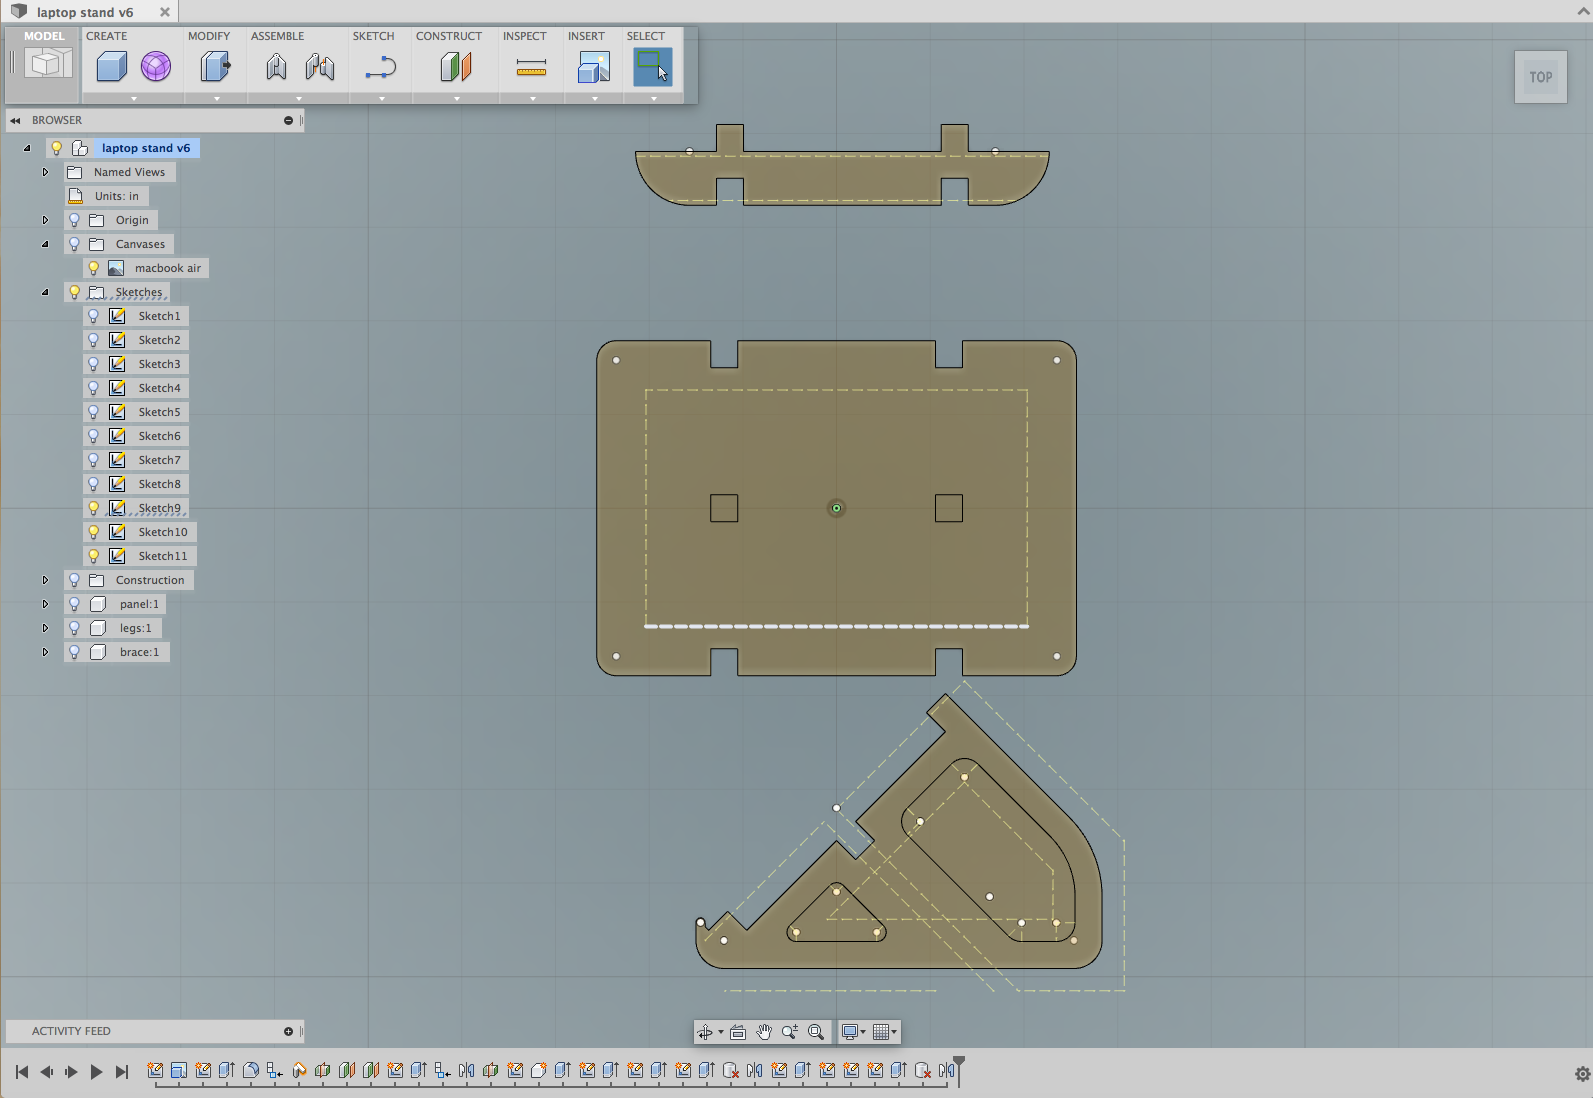The image size is (1593, 1098).
Task: Click the timeline settings gear icon
Action: pyautogui.click(x=1582, y=1074)
